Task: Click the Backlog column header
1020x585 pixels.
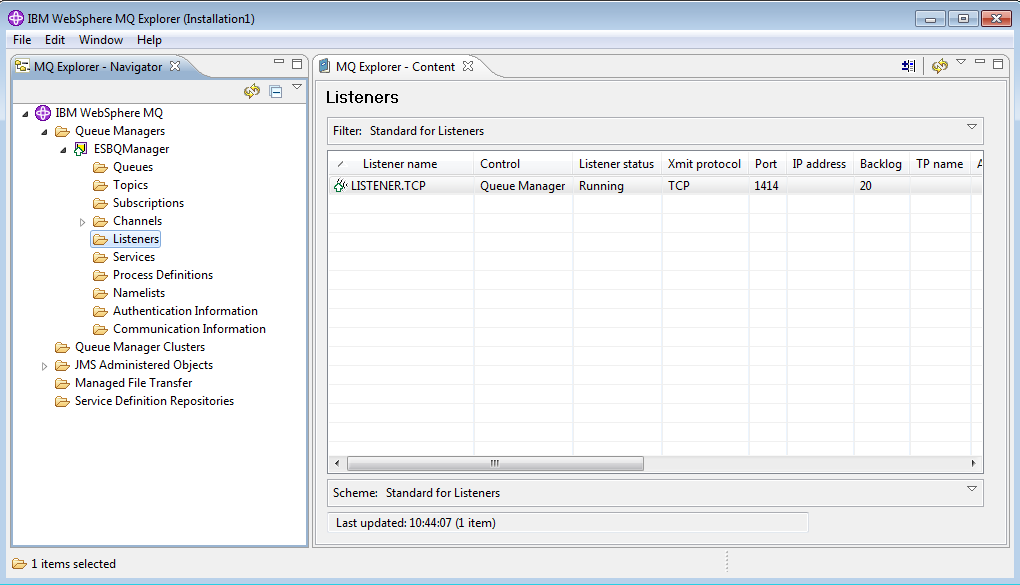Action: pos(881,164)
